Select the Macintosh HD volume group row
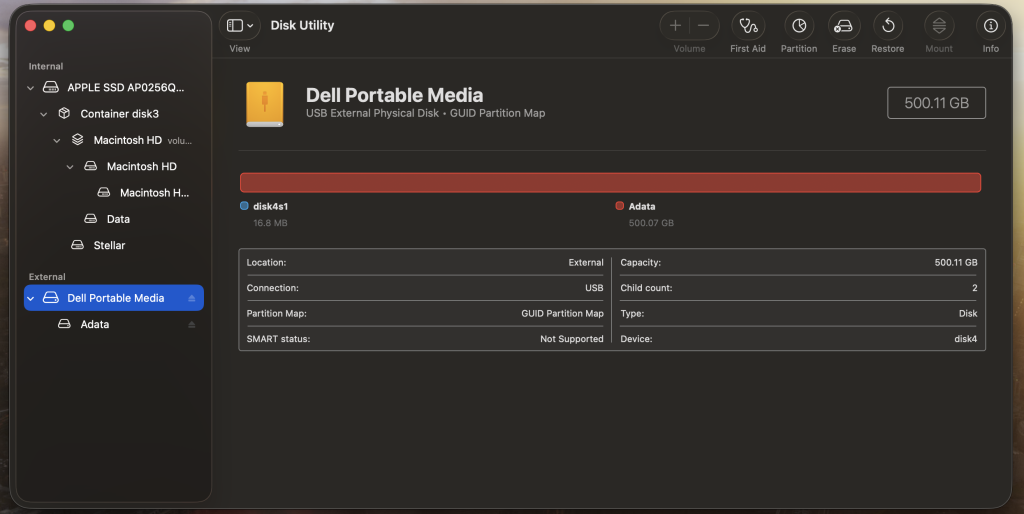Screen dimensions: 1024x514 [x=114, y=140]
